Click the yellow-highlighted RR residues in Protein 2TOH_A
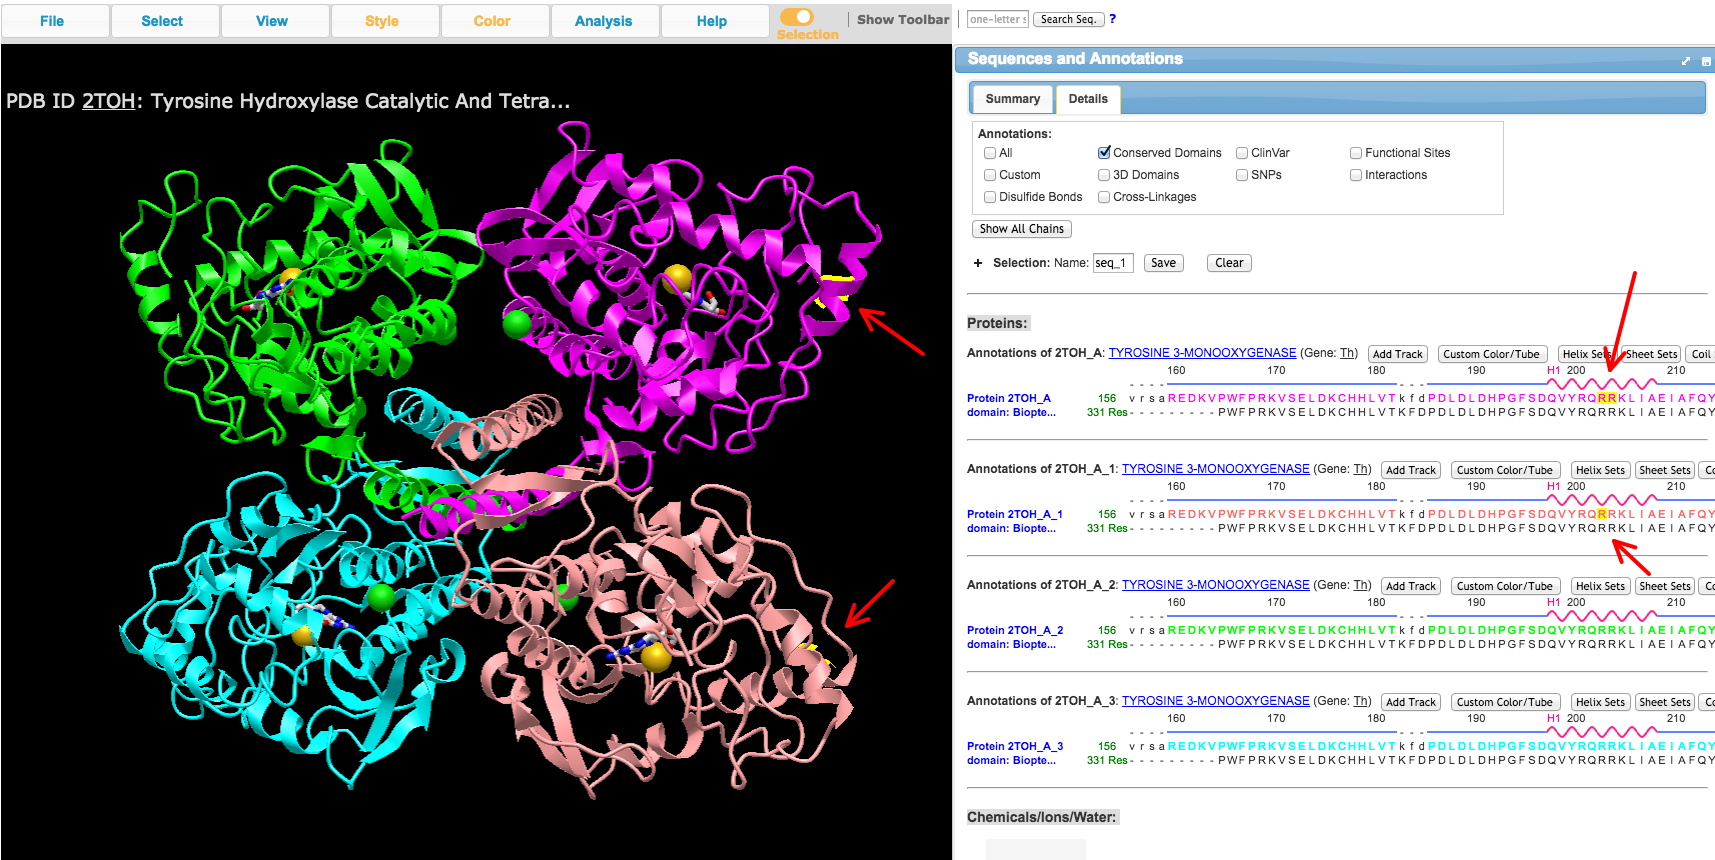This screenshot has height=860, width=1715. point(1607,398)
